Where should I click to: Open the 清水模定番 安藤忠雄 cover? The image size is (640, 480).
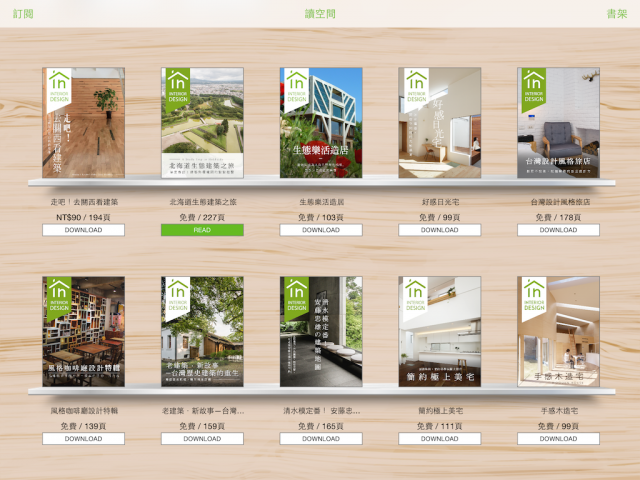[x=321, y=331]
